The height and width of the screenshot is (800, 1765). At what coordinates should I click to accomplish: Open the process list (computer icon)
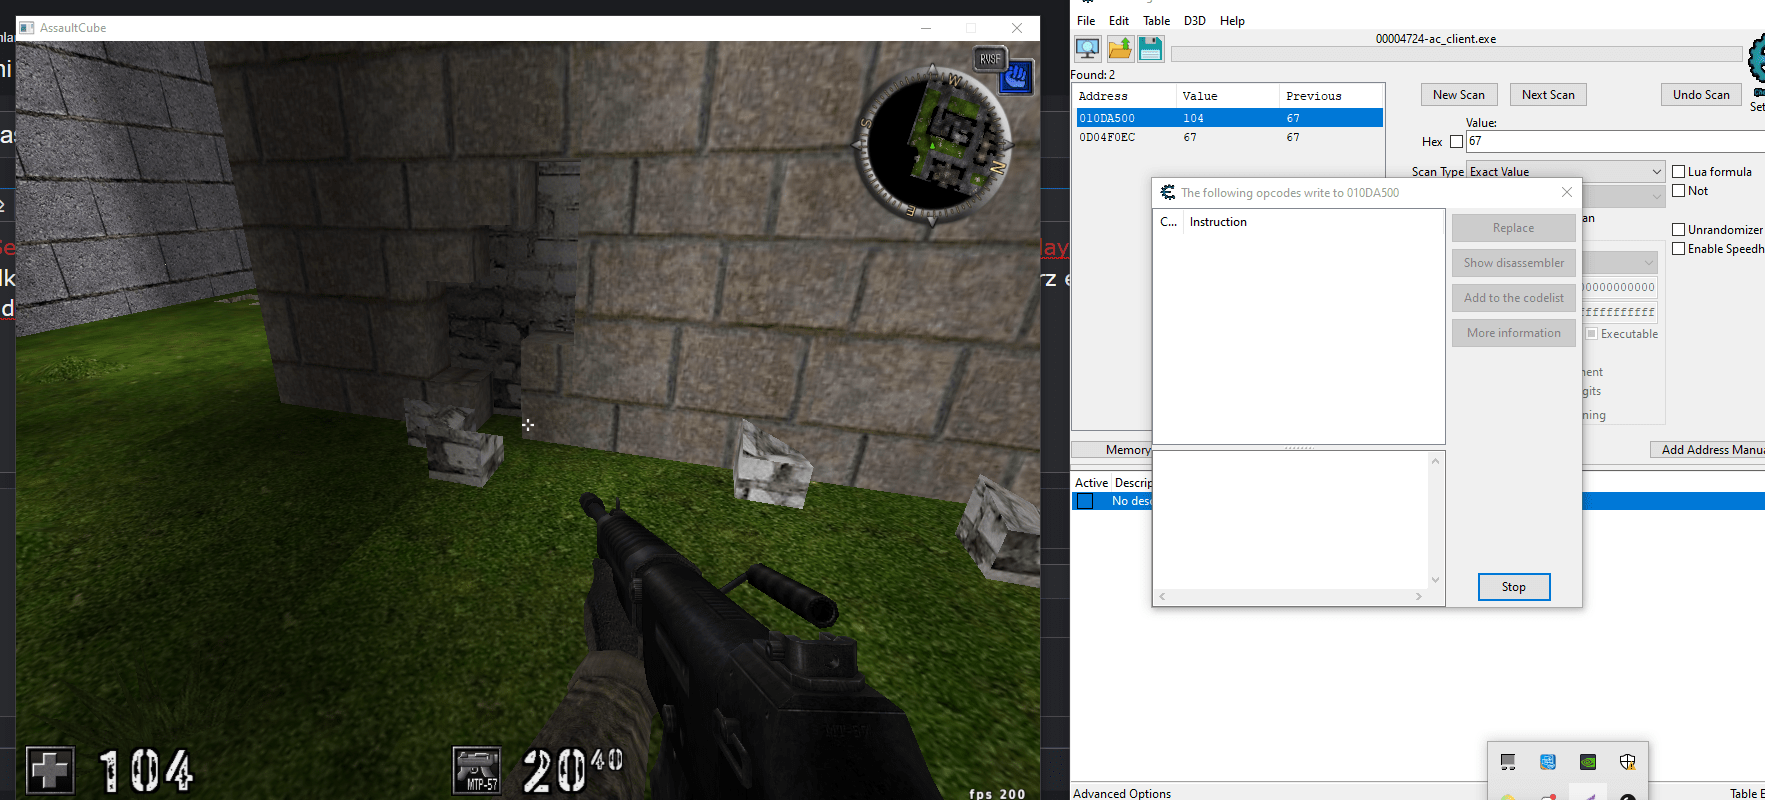[1088, 48]
